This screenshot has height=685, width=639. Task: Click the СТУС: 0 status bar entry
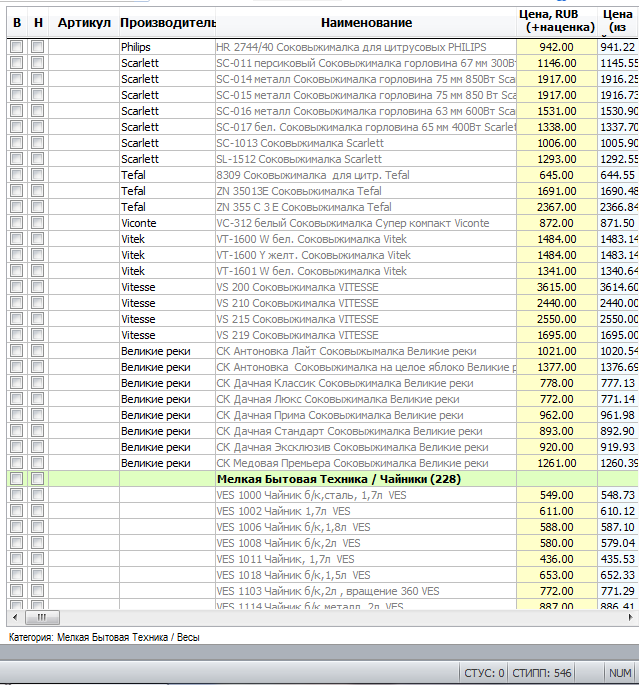point(484,673)
